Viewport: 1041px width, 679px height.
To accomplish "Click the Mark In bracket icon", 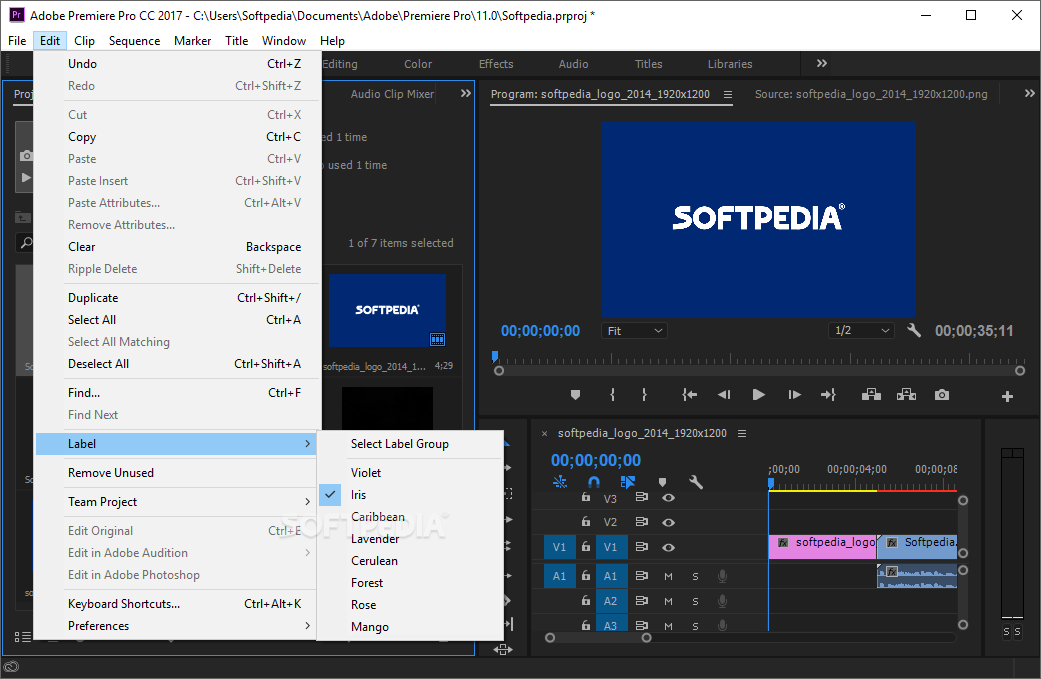I will [x=612, y=395].
